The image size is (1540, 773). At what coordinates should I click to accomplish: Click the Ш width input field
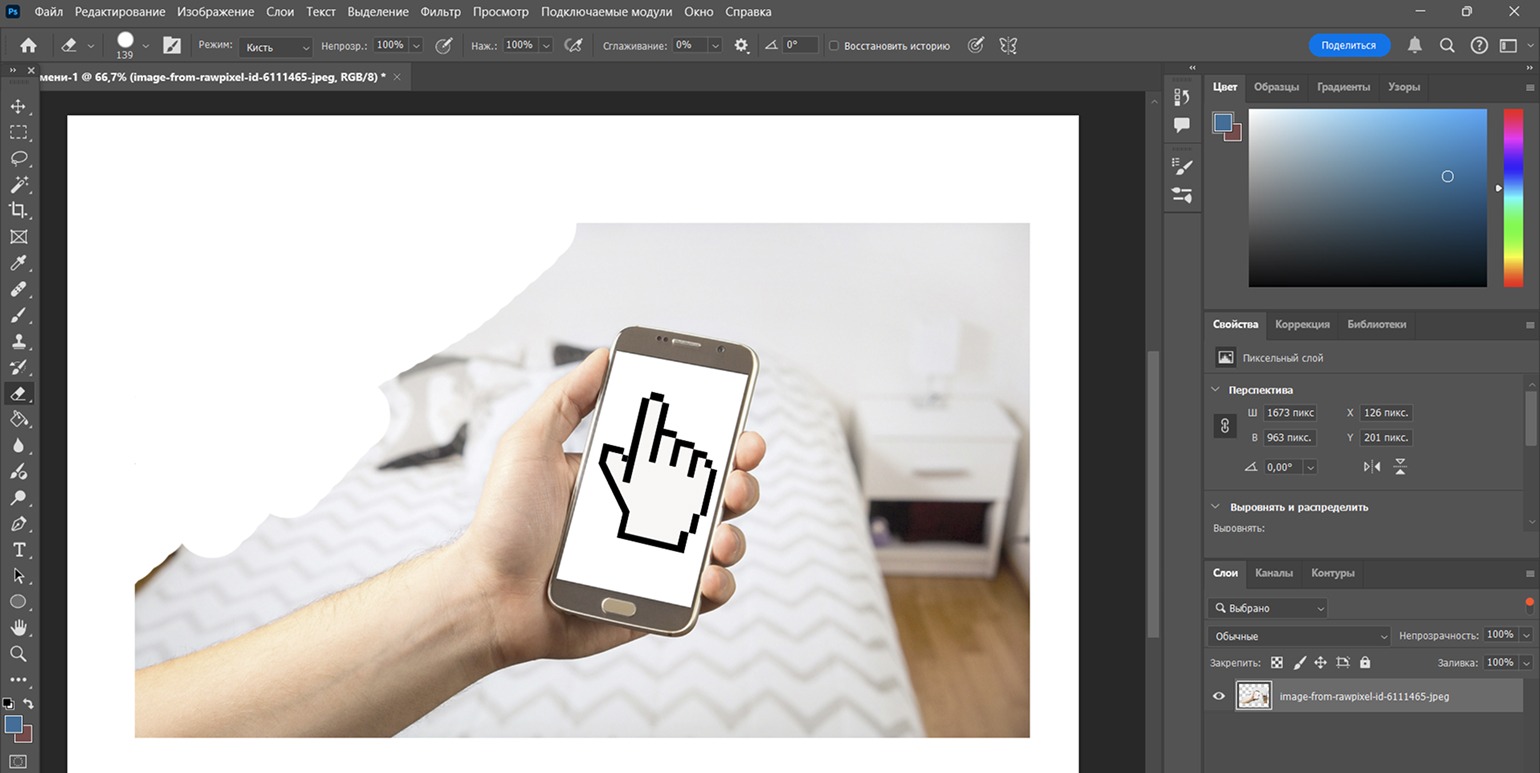pyautogui.click(x=1290, y=413)
